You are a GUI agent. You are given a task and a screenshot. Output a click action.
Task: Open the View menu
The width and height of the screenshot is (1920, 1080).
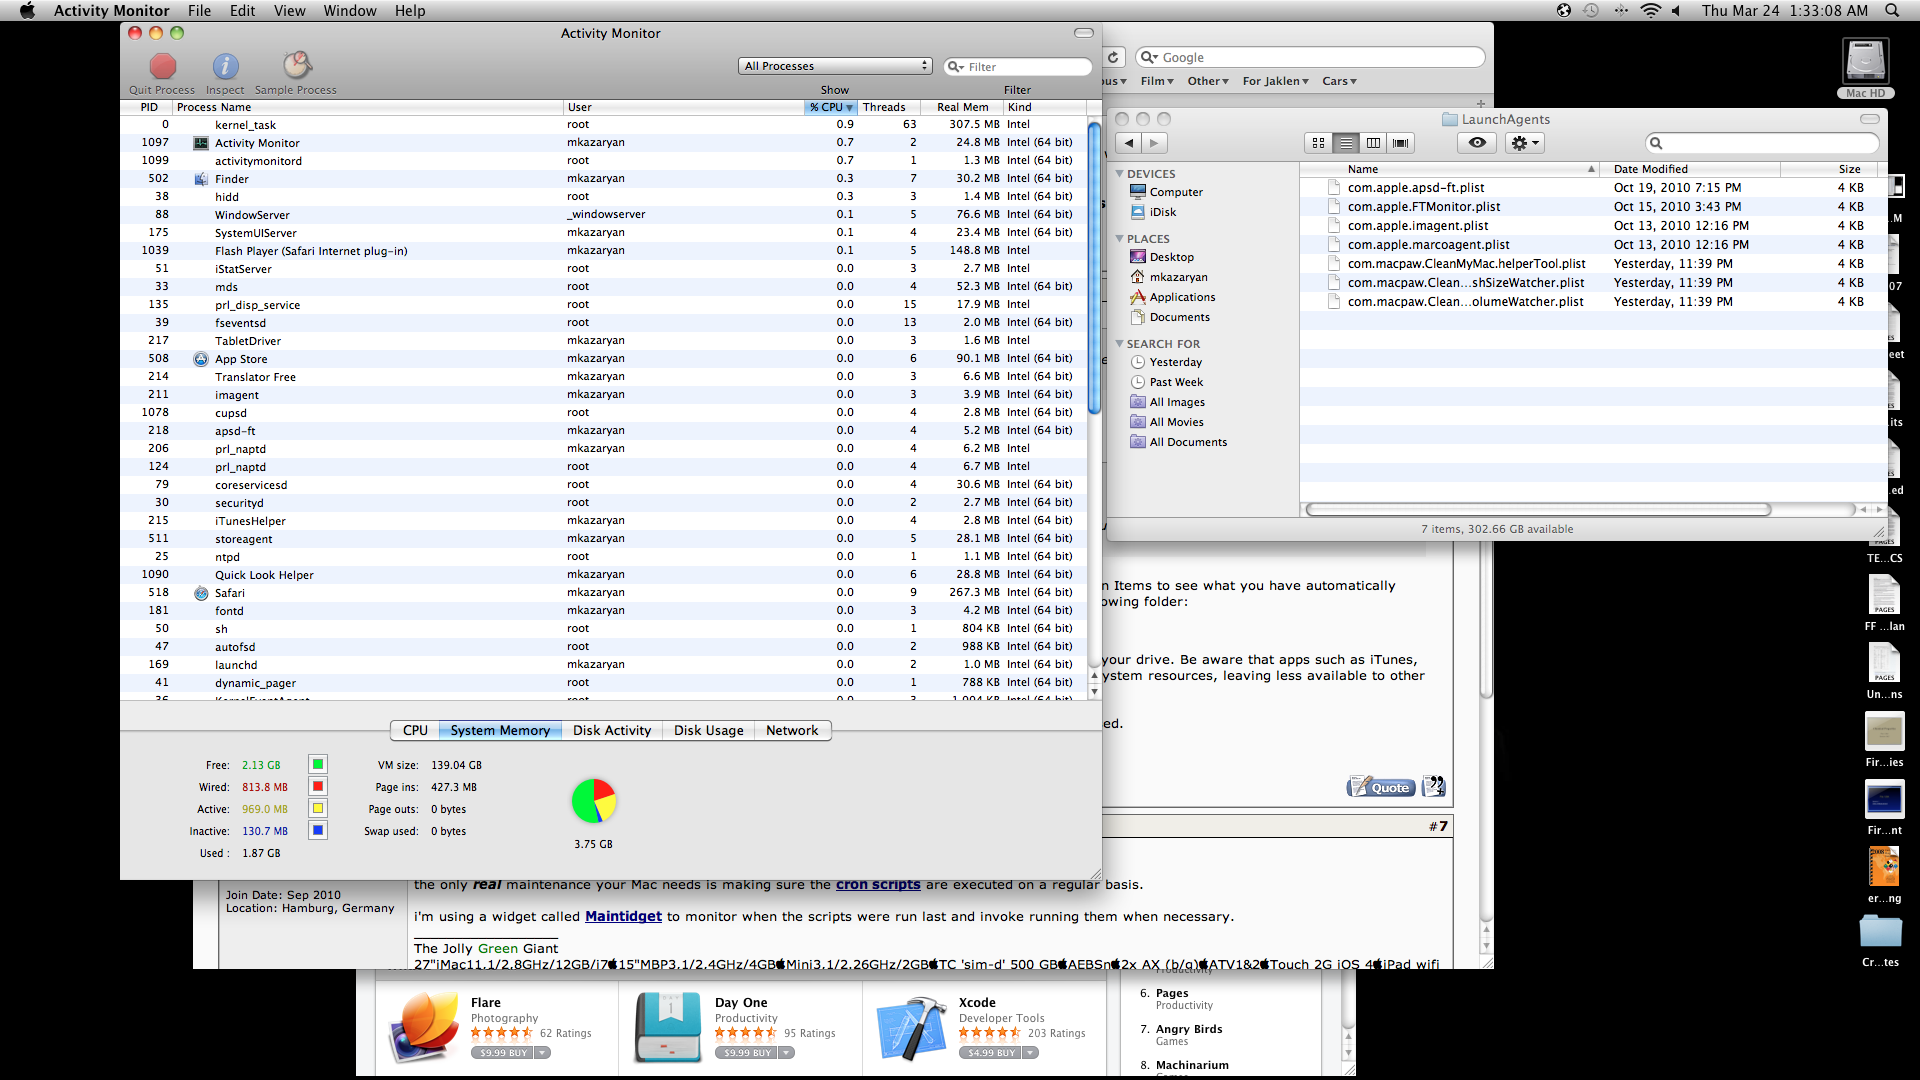pos(289,10)
